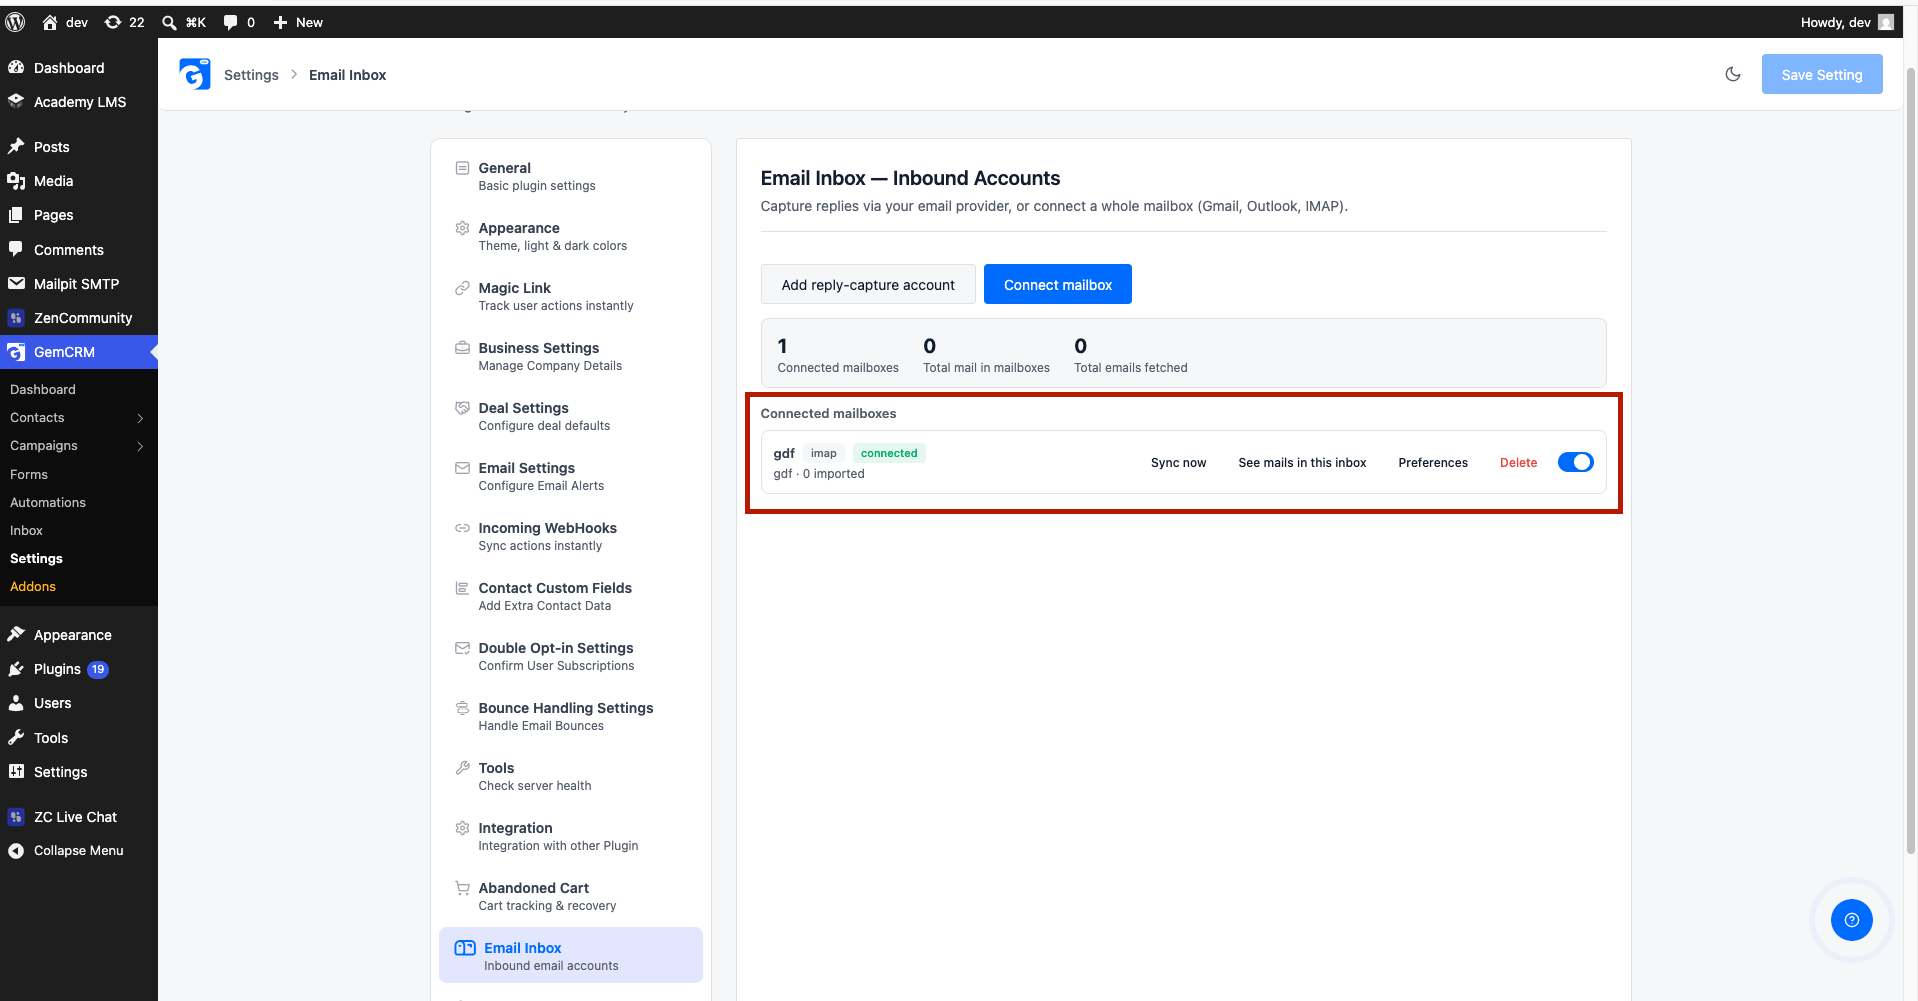This screenshot has width=1918, height=1001.
Task: Select the Email Inbox settings tab
Action: click(x=570, y=955)
